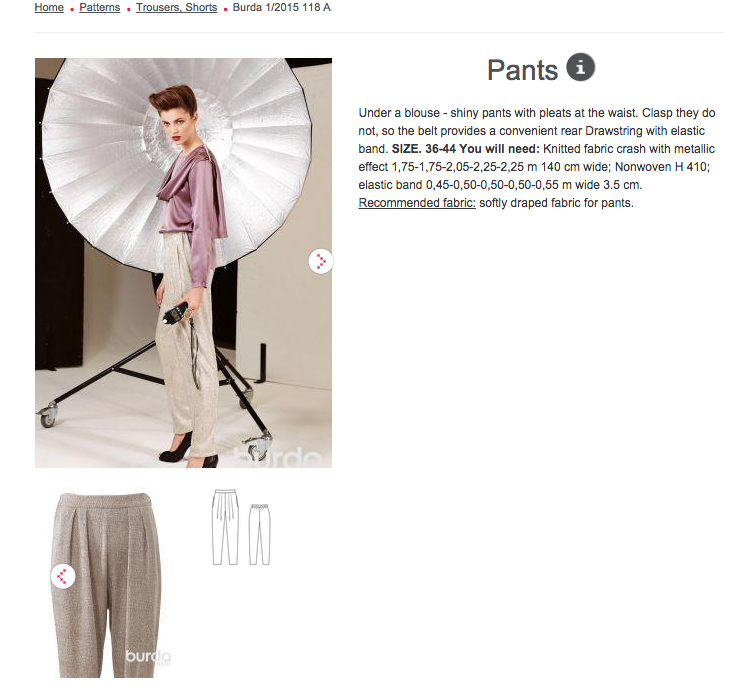Image resolution: width=729 pixels, height=690 pixels.
Task: Click the burda watermark on model photo
Action: click(x=278, y=458)
